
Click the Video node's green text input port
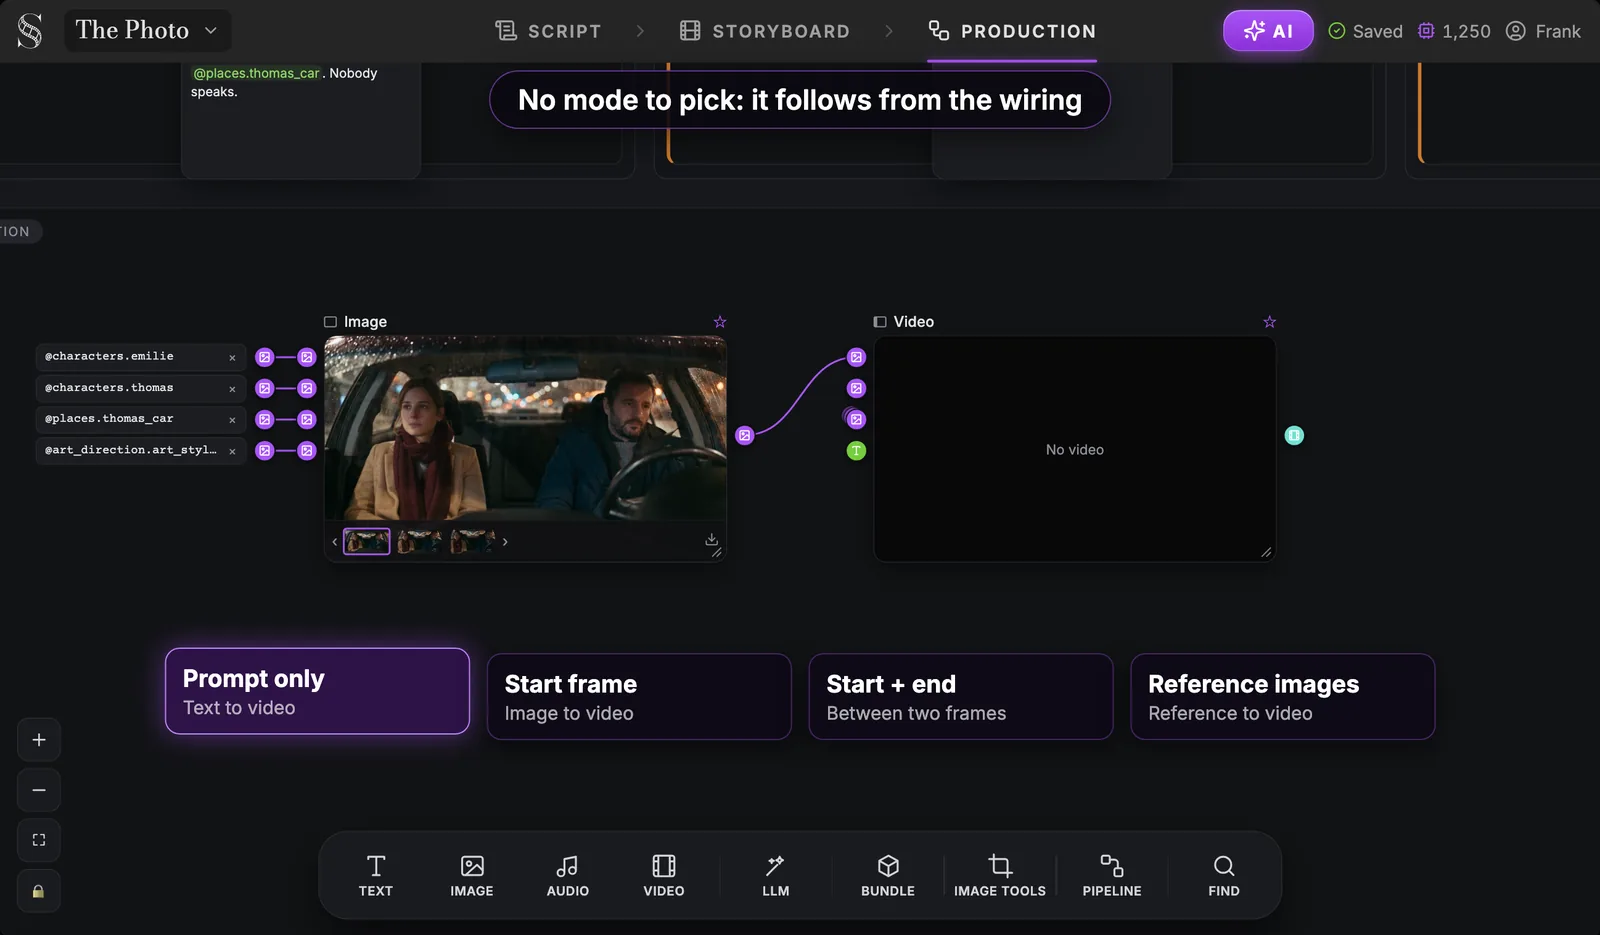tap(856, 451)
